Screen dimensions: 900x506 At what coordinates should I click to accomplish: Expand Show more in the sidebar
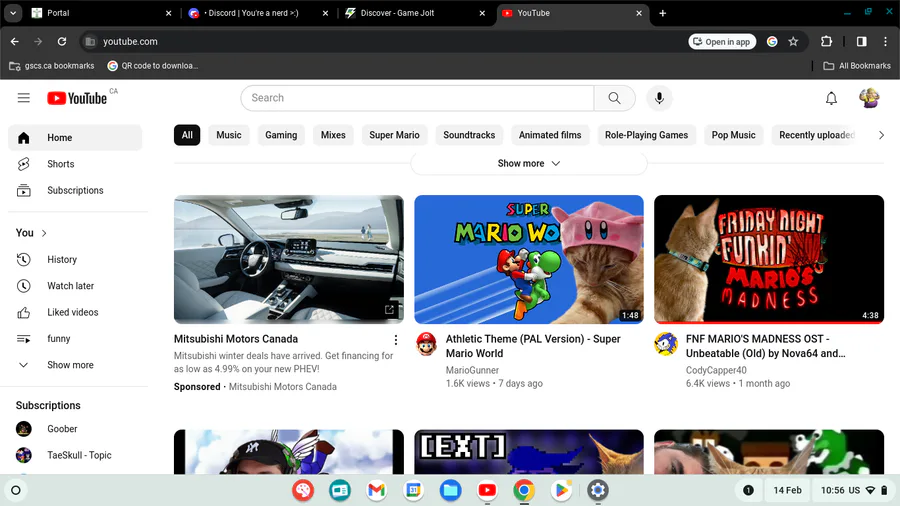(75, 365)
